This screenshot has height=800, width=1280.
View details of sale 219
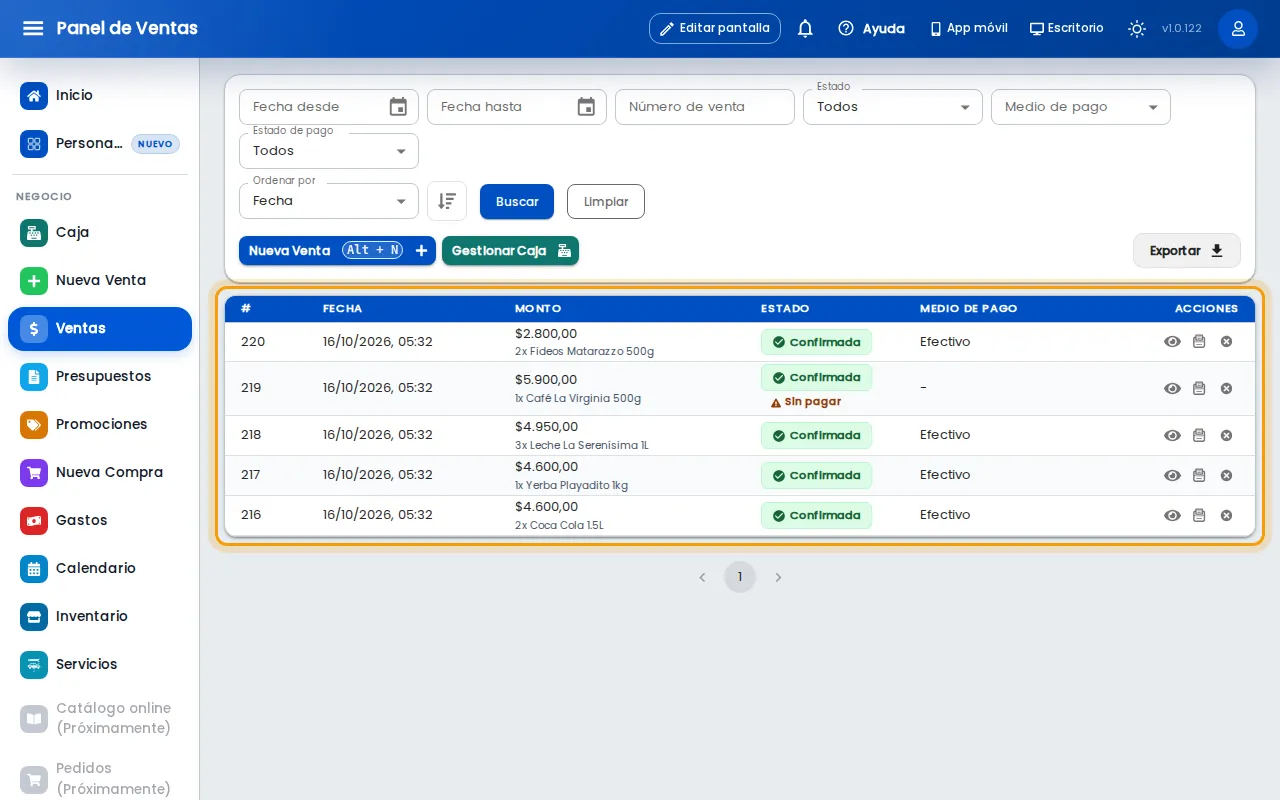tap(1172, 389)
